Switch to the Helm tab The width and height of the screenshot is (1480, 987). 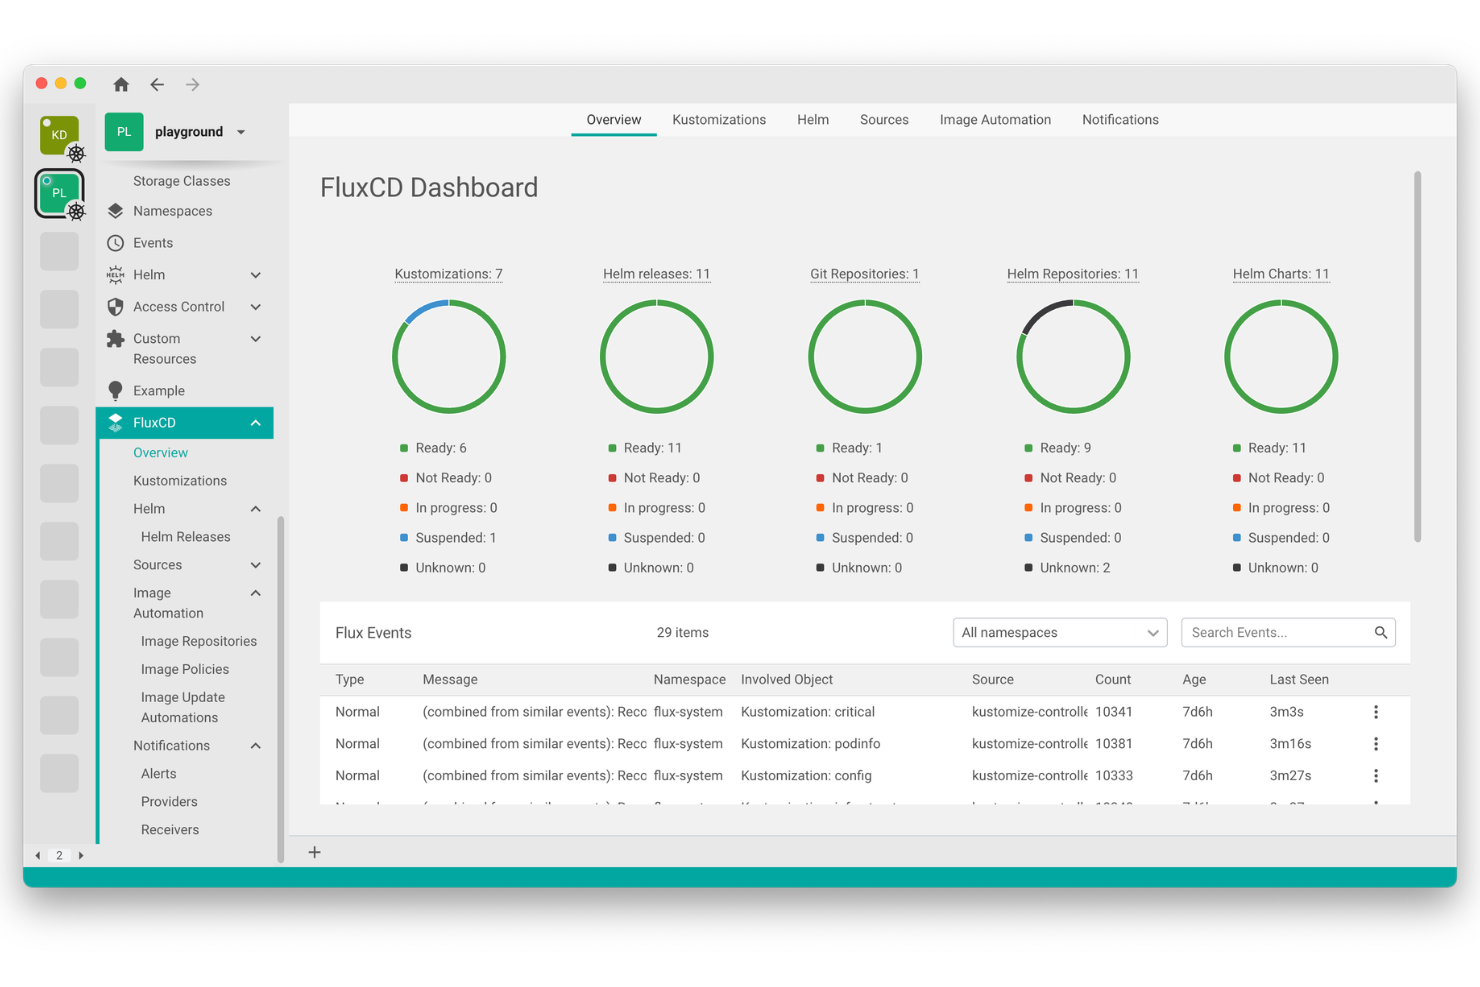pyautogui.click(x=813, y=120)
